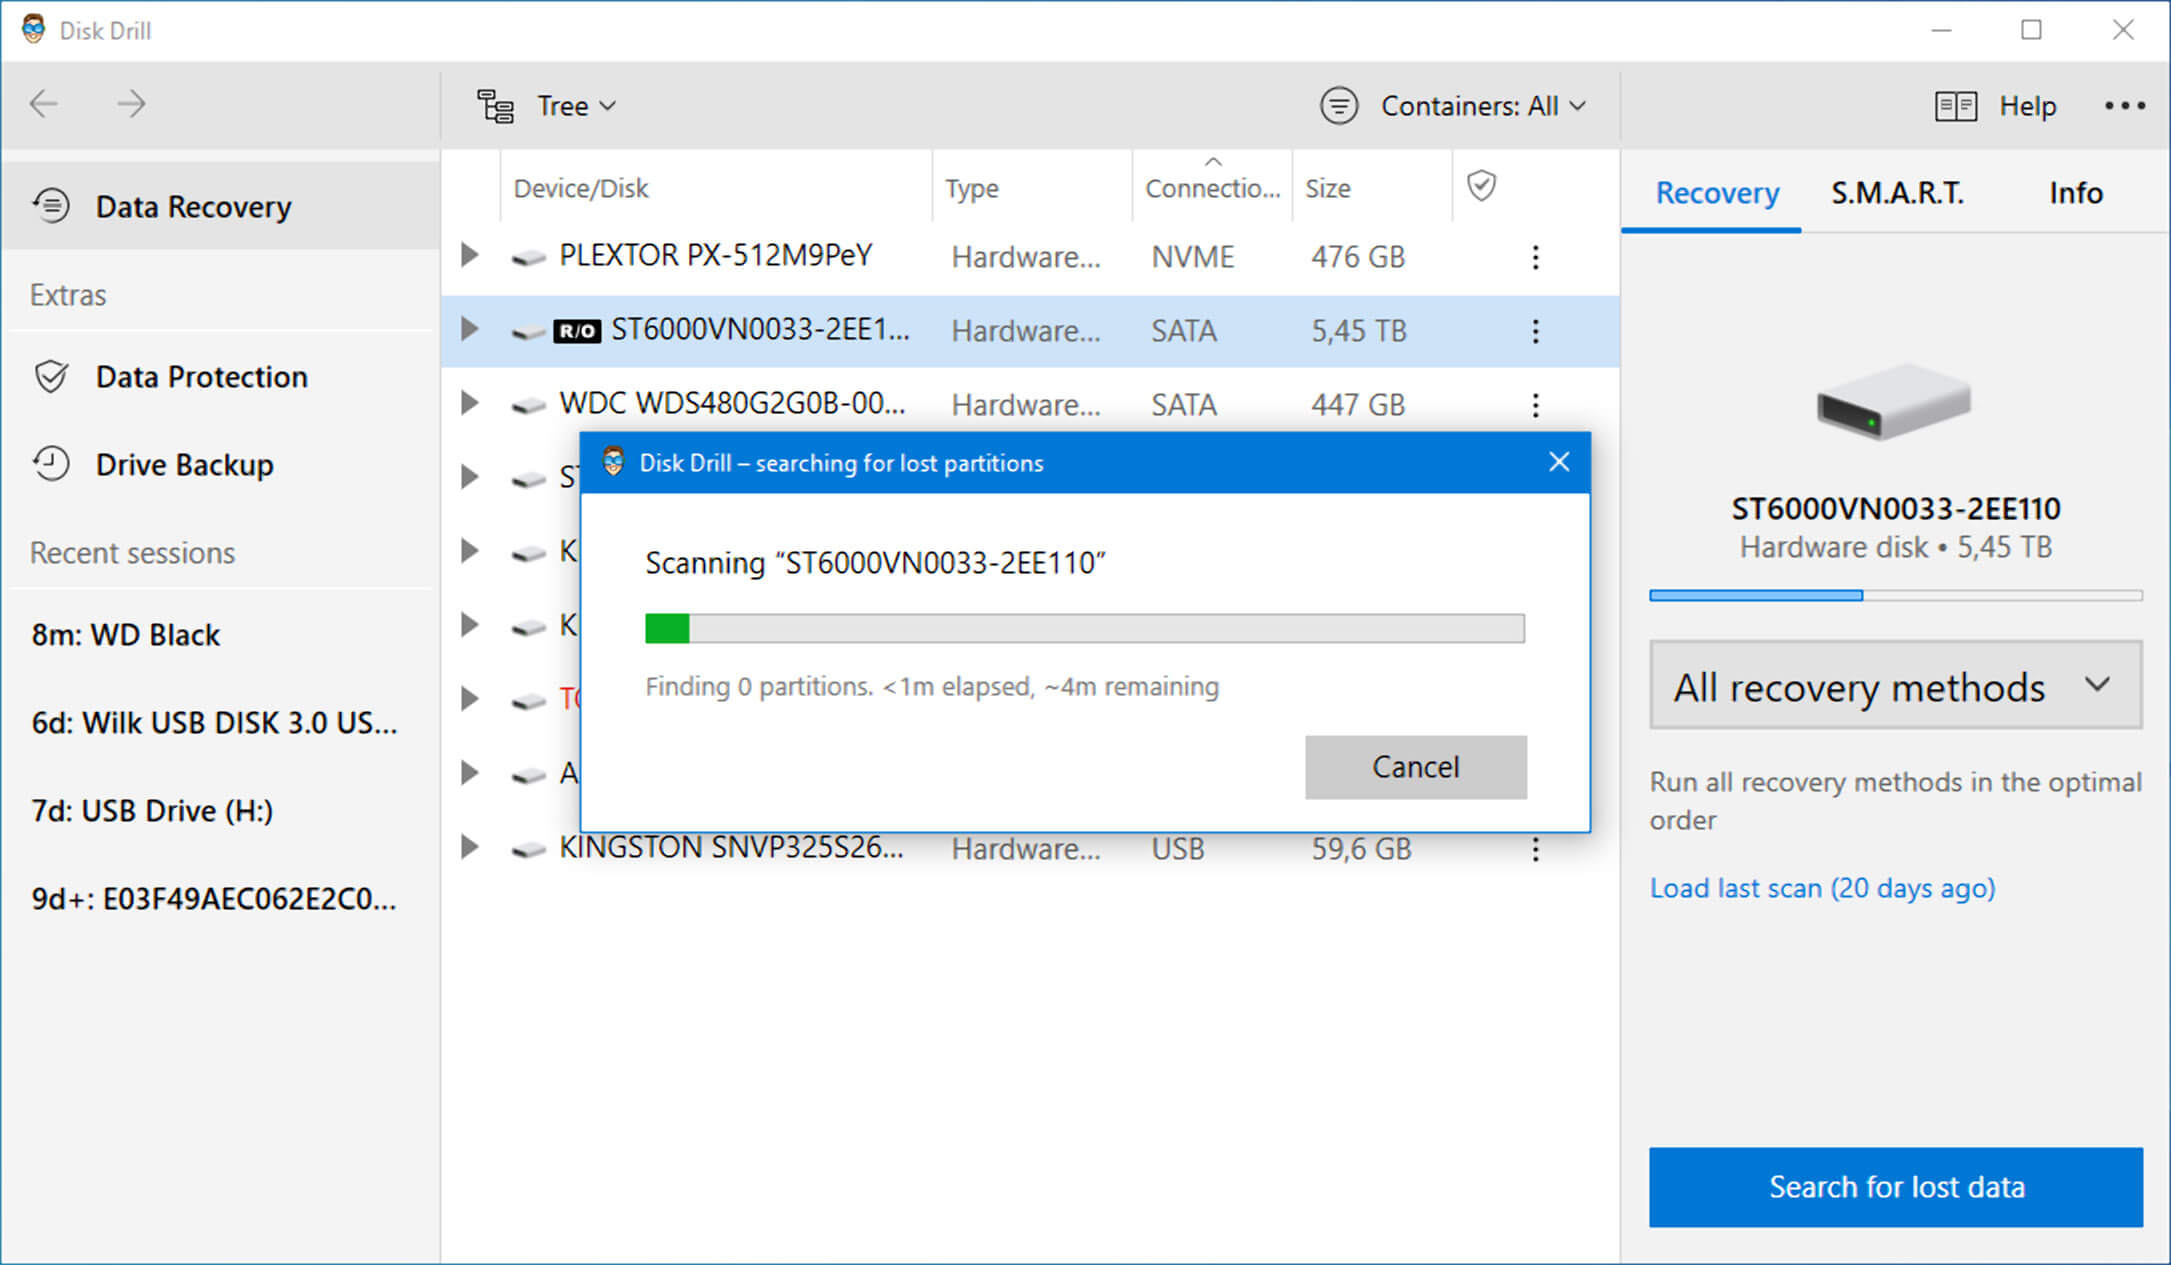Image resolution: width=2171 pixels, height=1265 pixels.
Task: Click the Disk Drill icon in dialog title
Action: [x=613, y=462]
